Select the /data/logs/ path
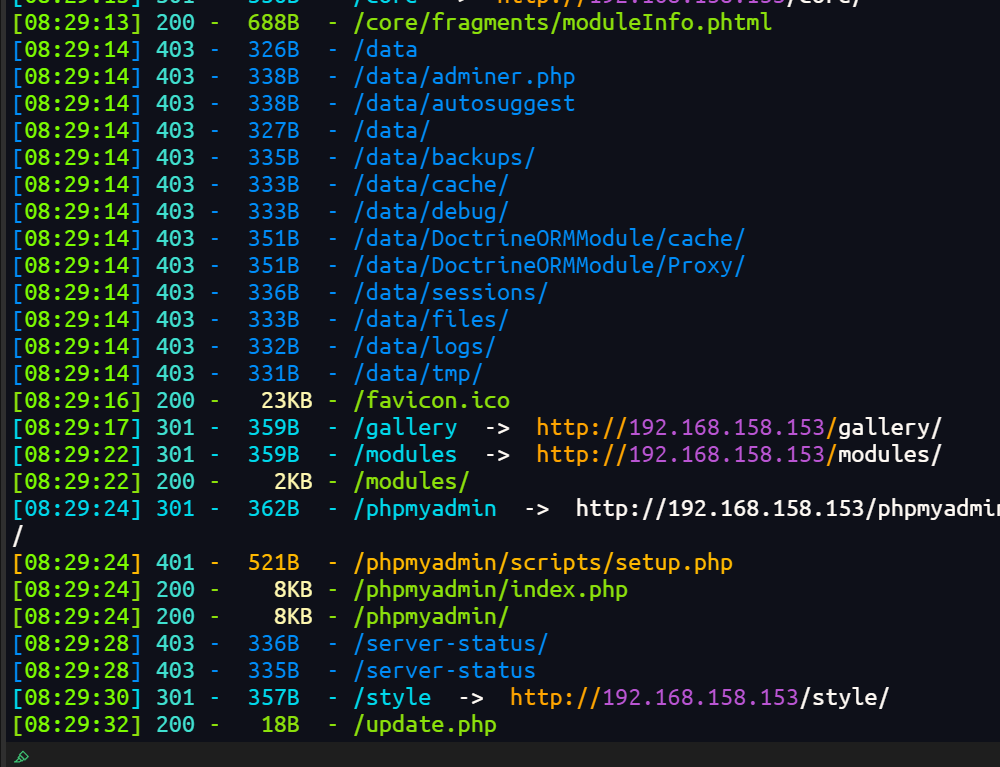The image size is (1000, 767). coord(424,347)
